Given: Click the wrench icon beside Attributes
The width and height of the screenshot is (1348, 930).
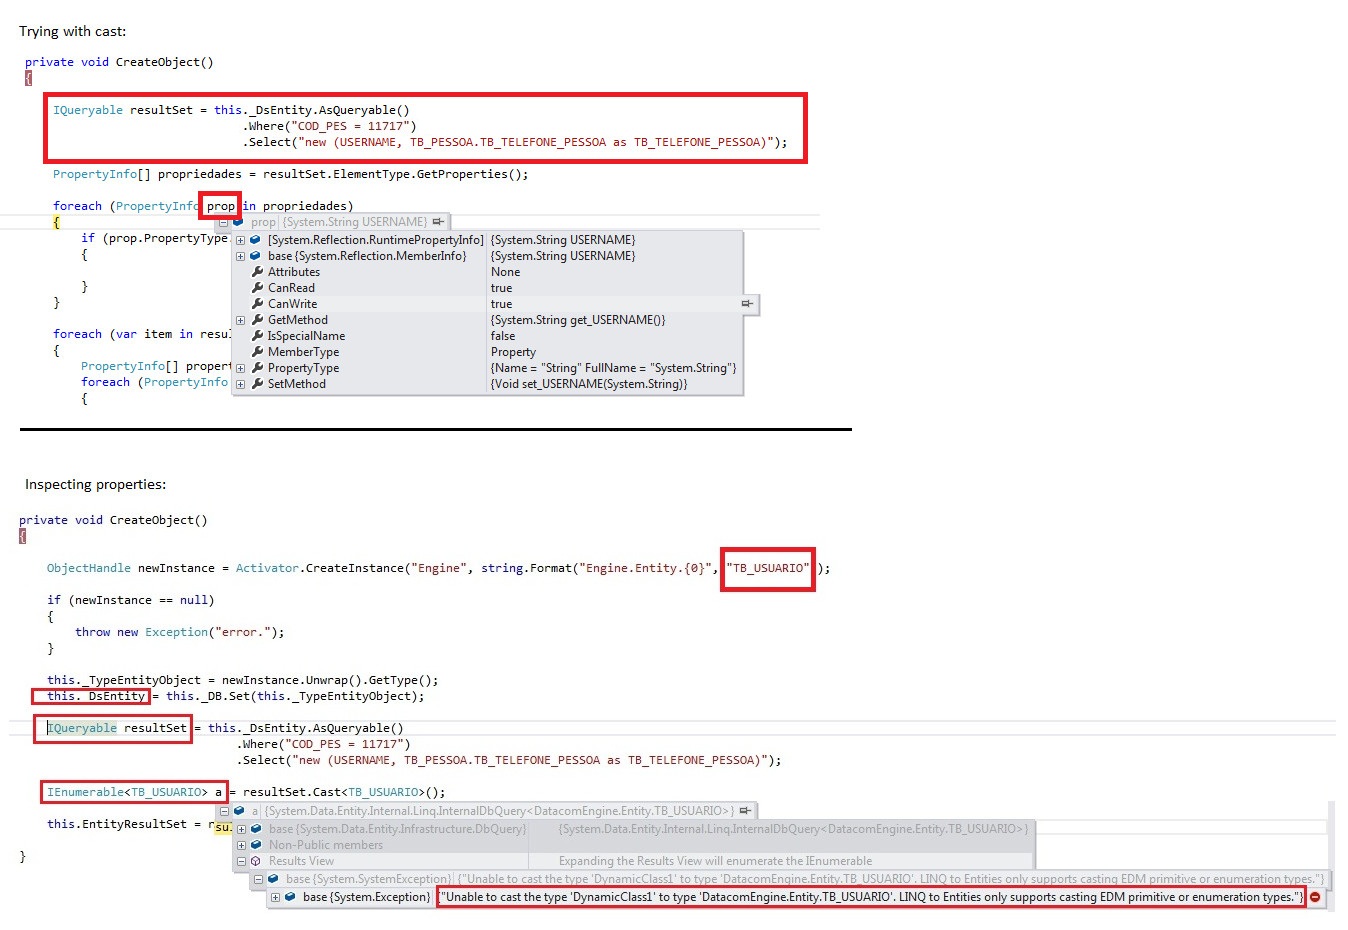Looking at the screenshot, I should pos(257,272).
